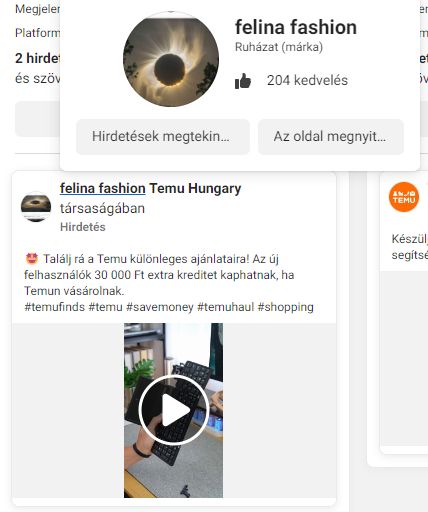Open the 'Hirdetések megtekin...' button
The image size is (428, 512).
pyautogui.click(x=163, y=137)
